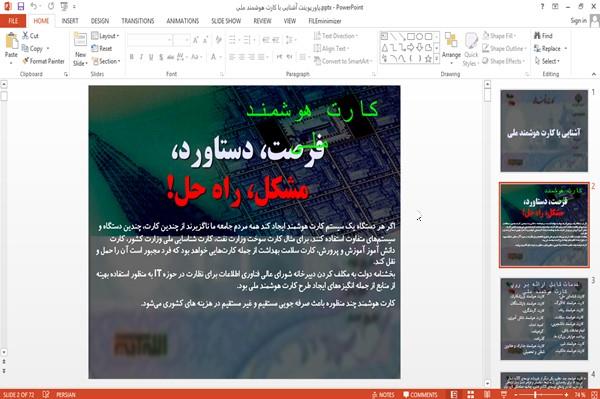Click the Sign in link
The width and height of the screenshot is (600, 399).
[x=578, y=21]
